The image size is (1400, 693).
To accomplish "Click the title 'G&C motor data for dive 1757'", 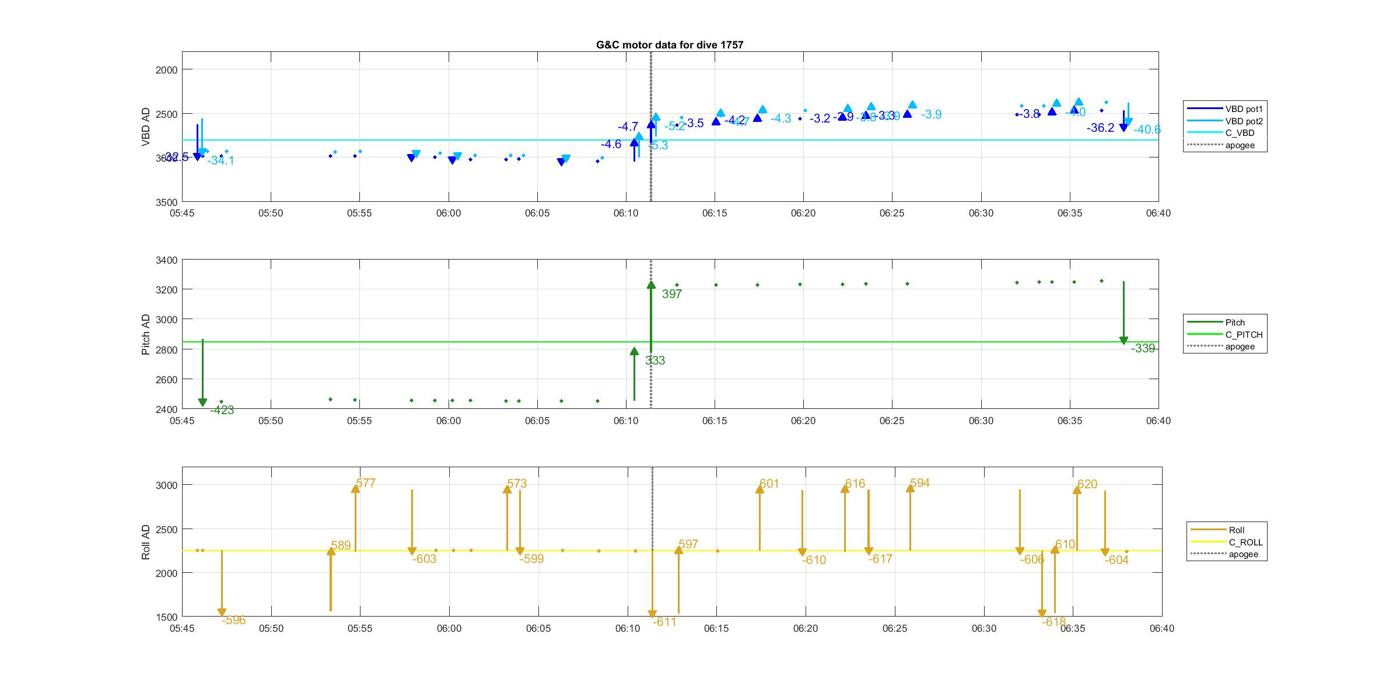I will click(x=669, y=45).
